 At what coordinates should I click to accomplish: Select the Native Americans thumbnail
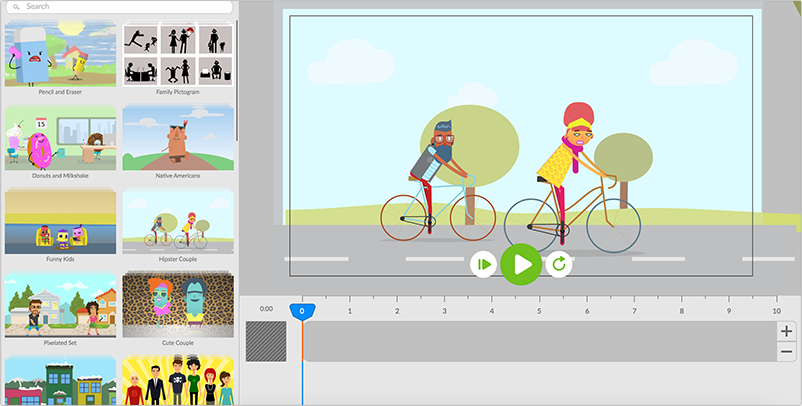pos(178,138)
